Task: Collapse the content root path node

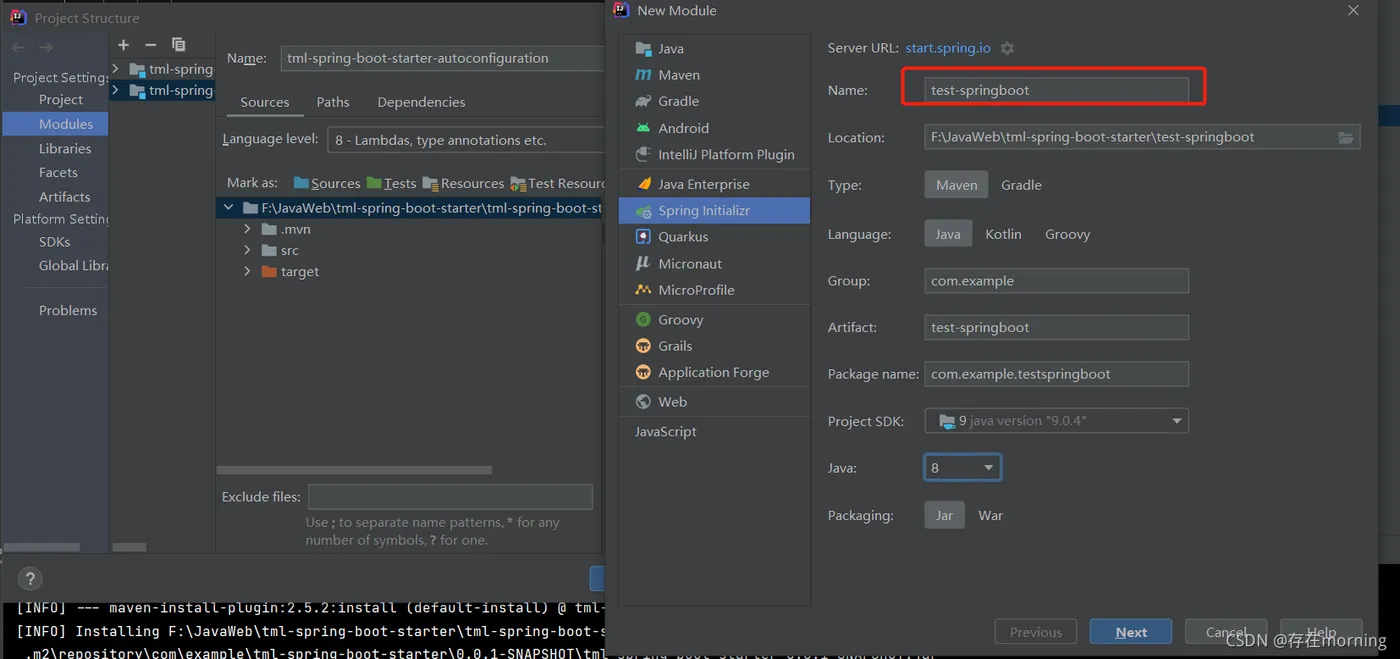Action: tap(228, 208)
